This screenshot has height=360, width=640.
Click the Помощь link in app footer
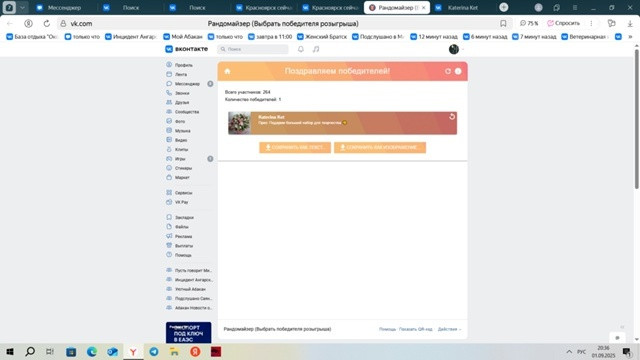[x=387, y=329]
